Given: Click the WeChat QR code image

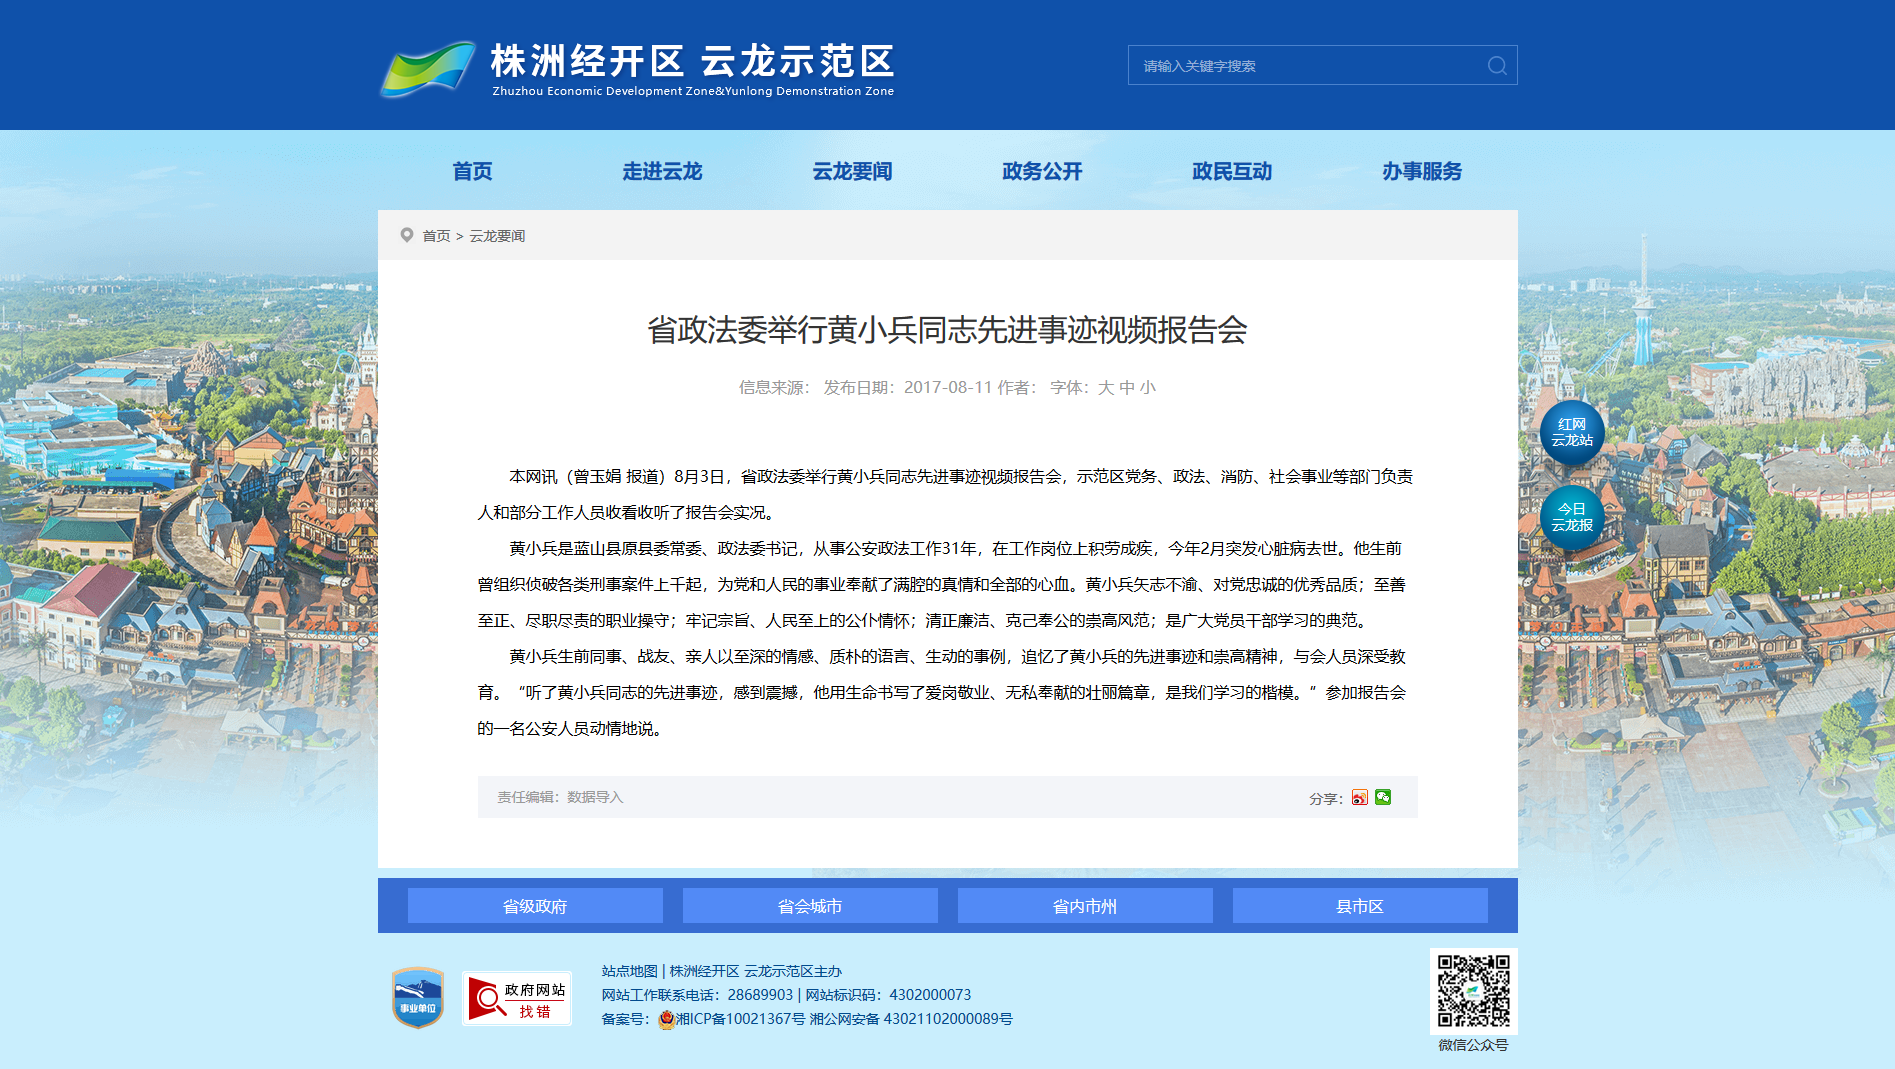Looking at the screenshot, I should (x=1473, y=991).
